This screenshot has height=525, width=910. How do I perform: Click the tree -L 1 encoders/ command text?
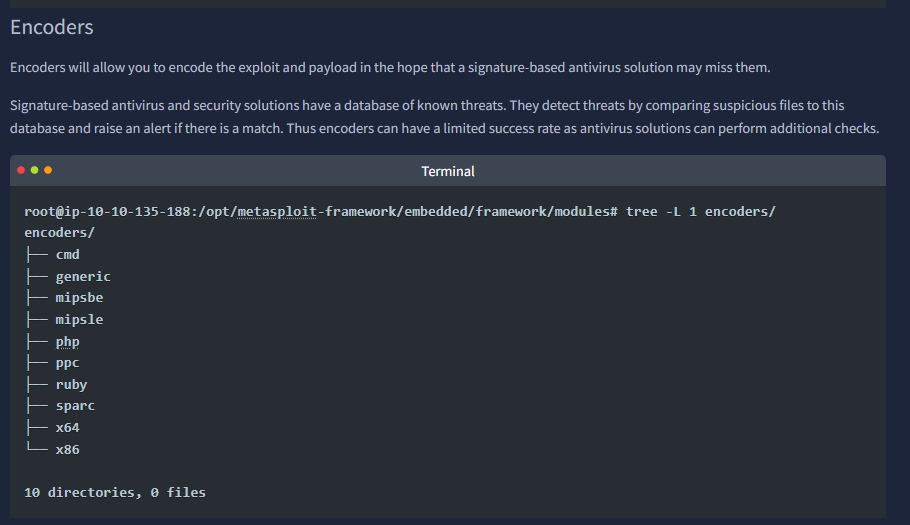[701, 212]
